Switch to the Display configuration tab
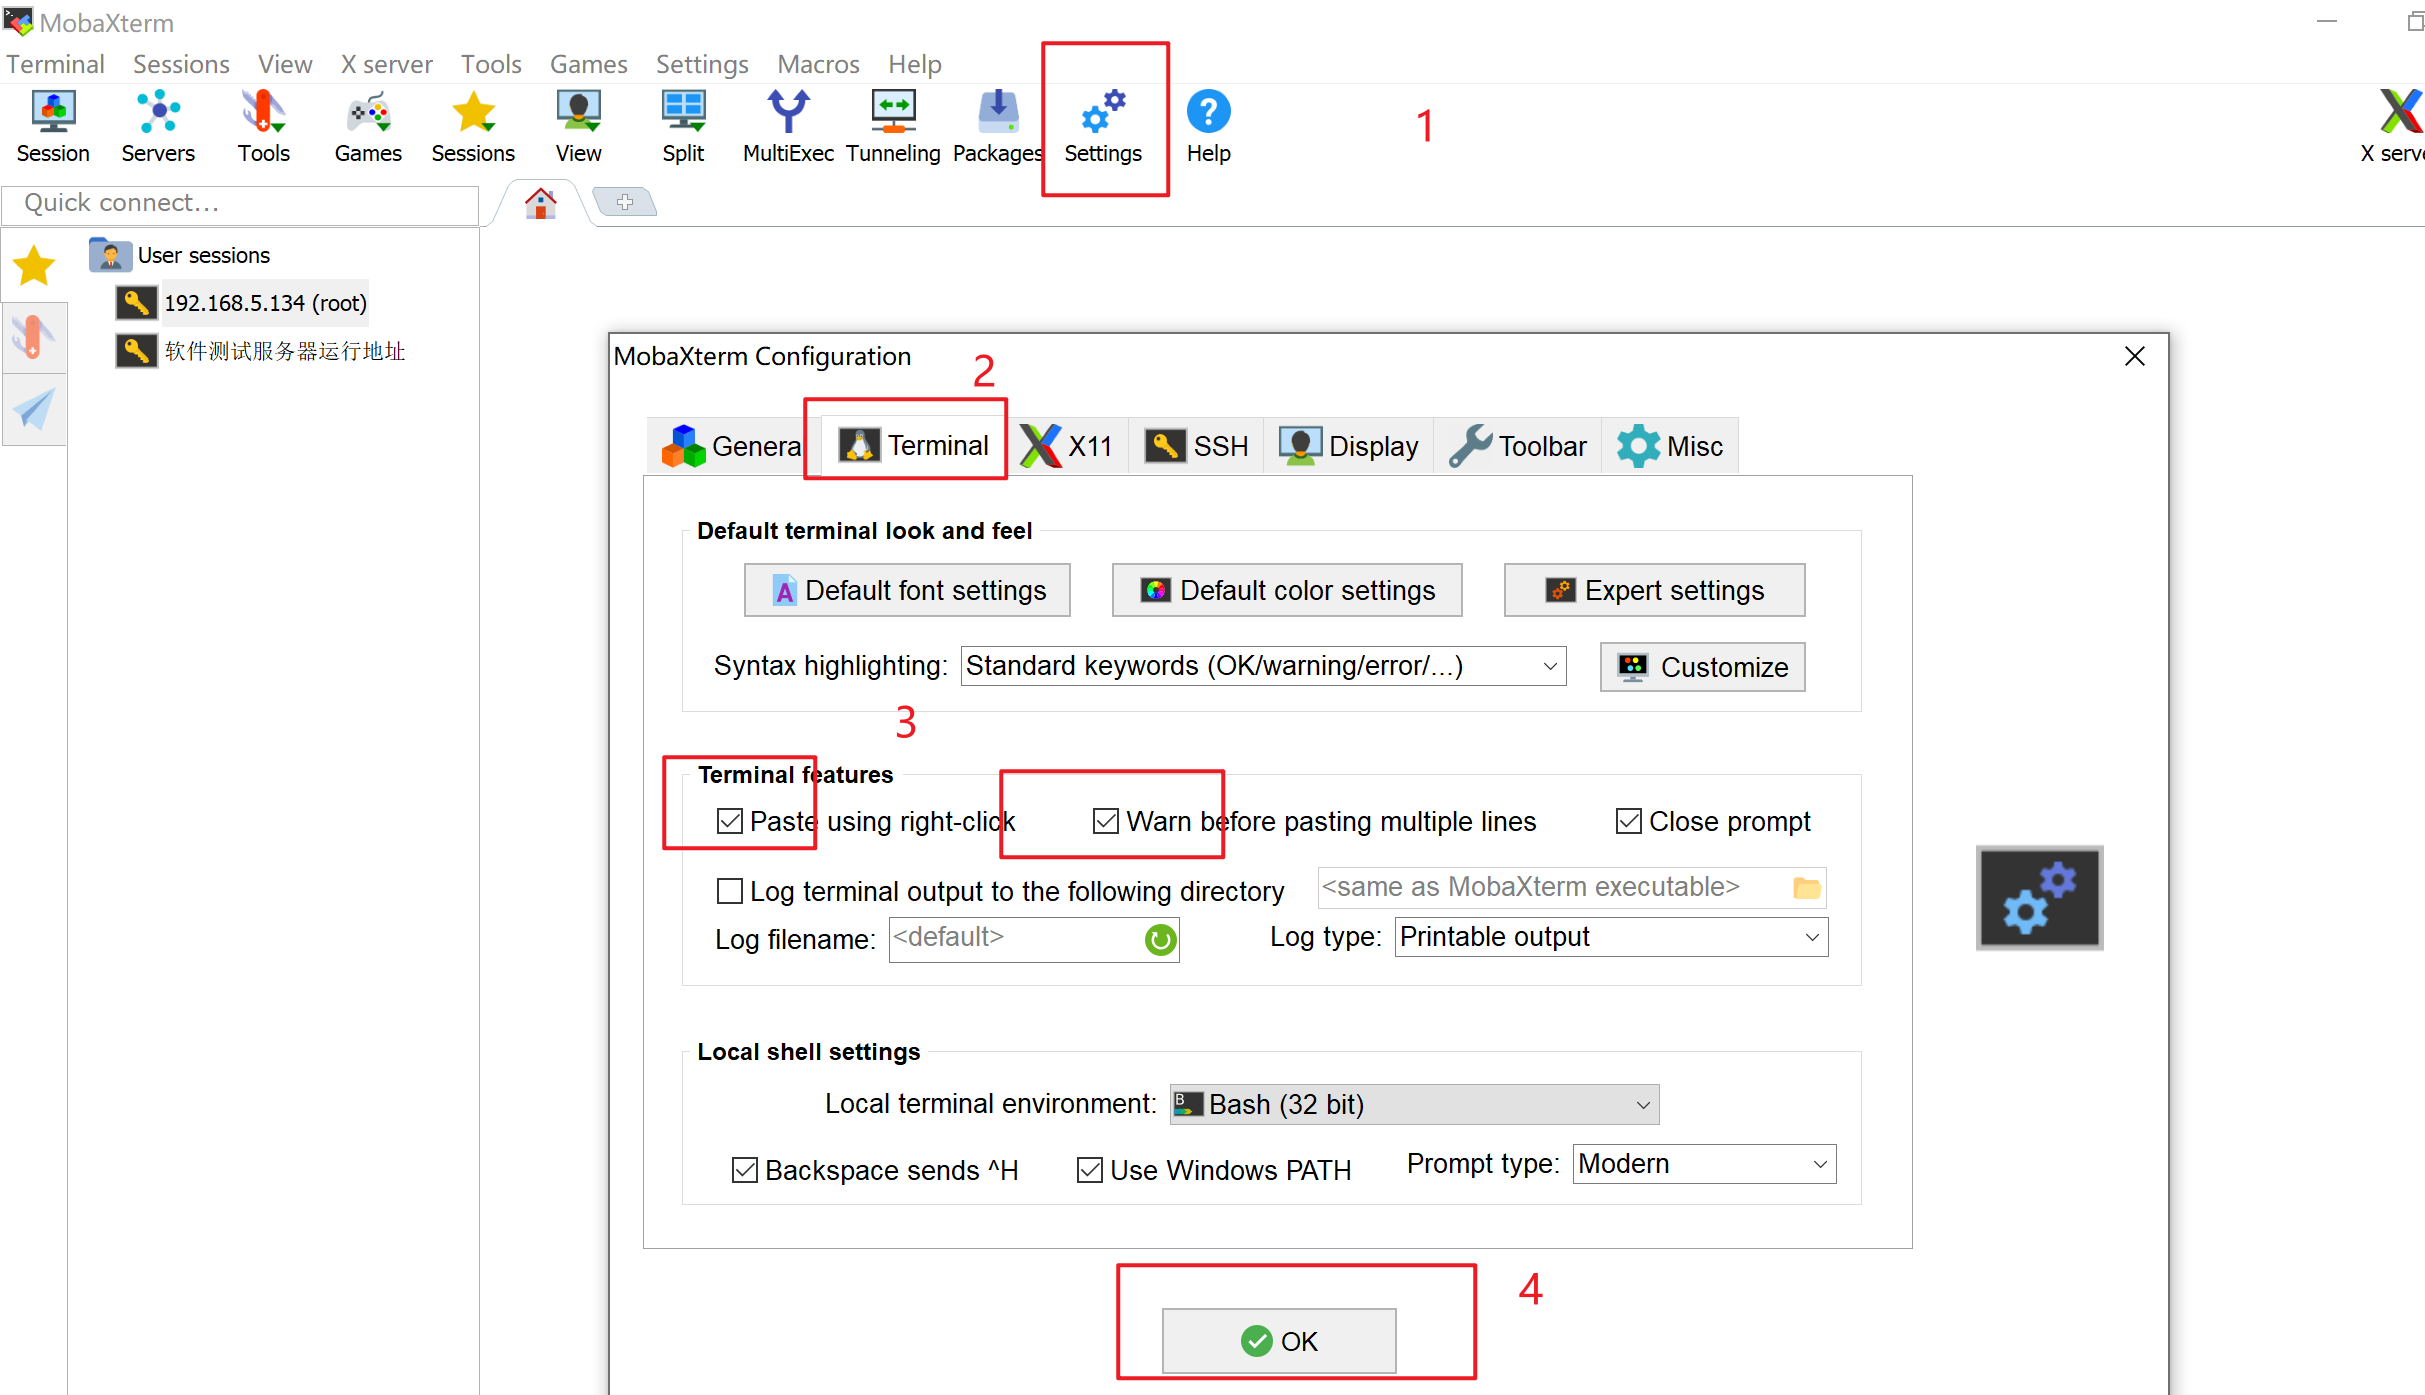Image resolution: width=2425 pixels, height=1395 pixels. tap(1348, 446)
